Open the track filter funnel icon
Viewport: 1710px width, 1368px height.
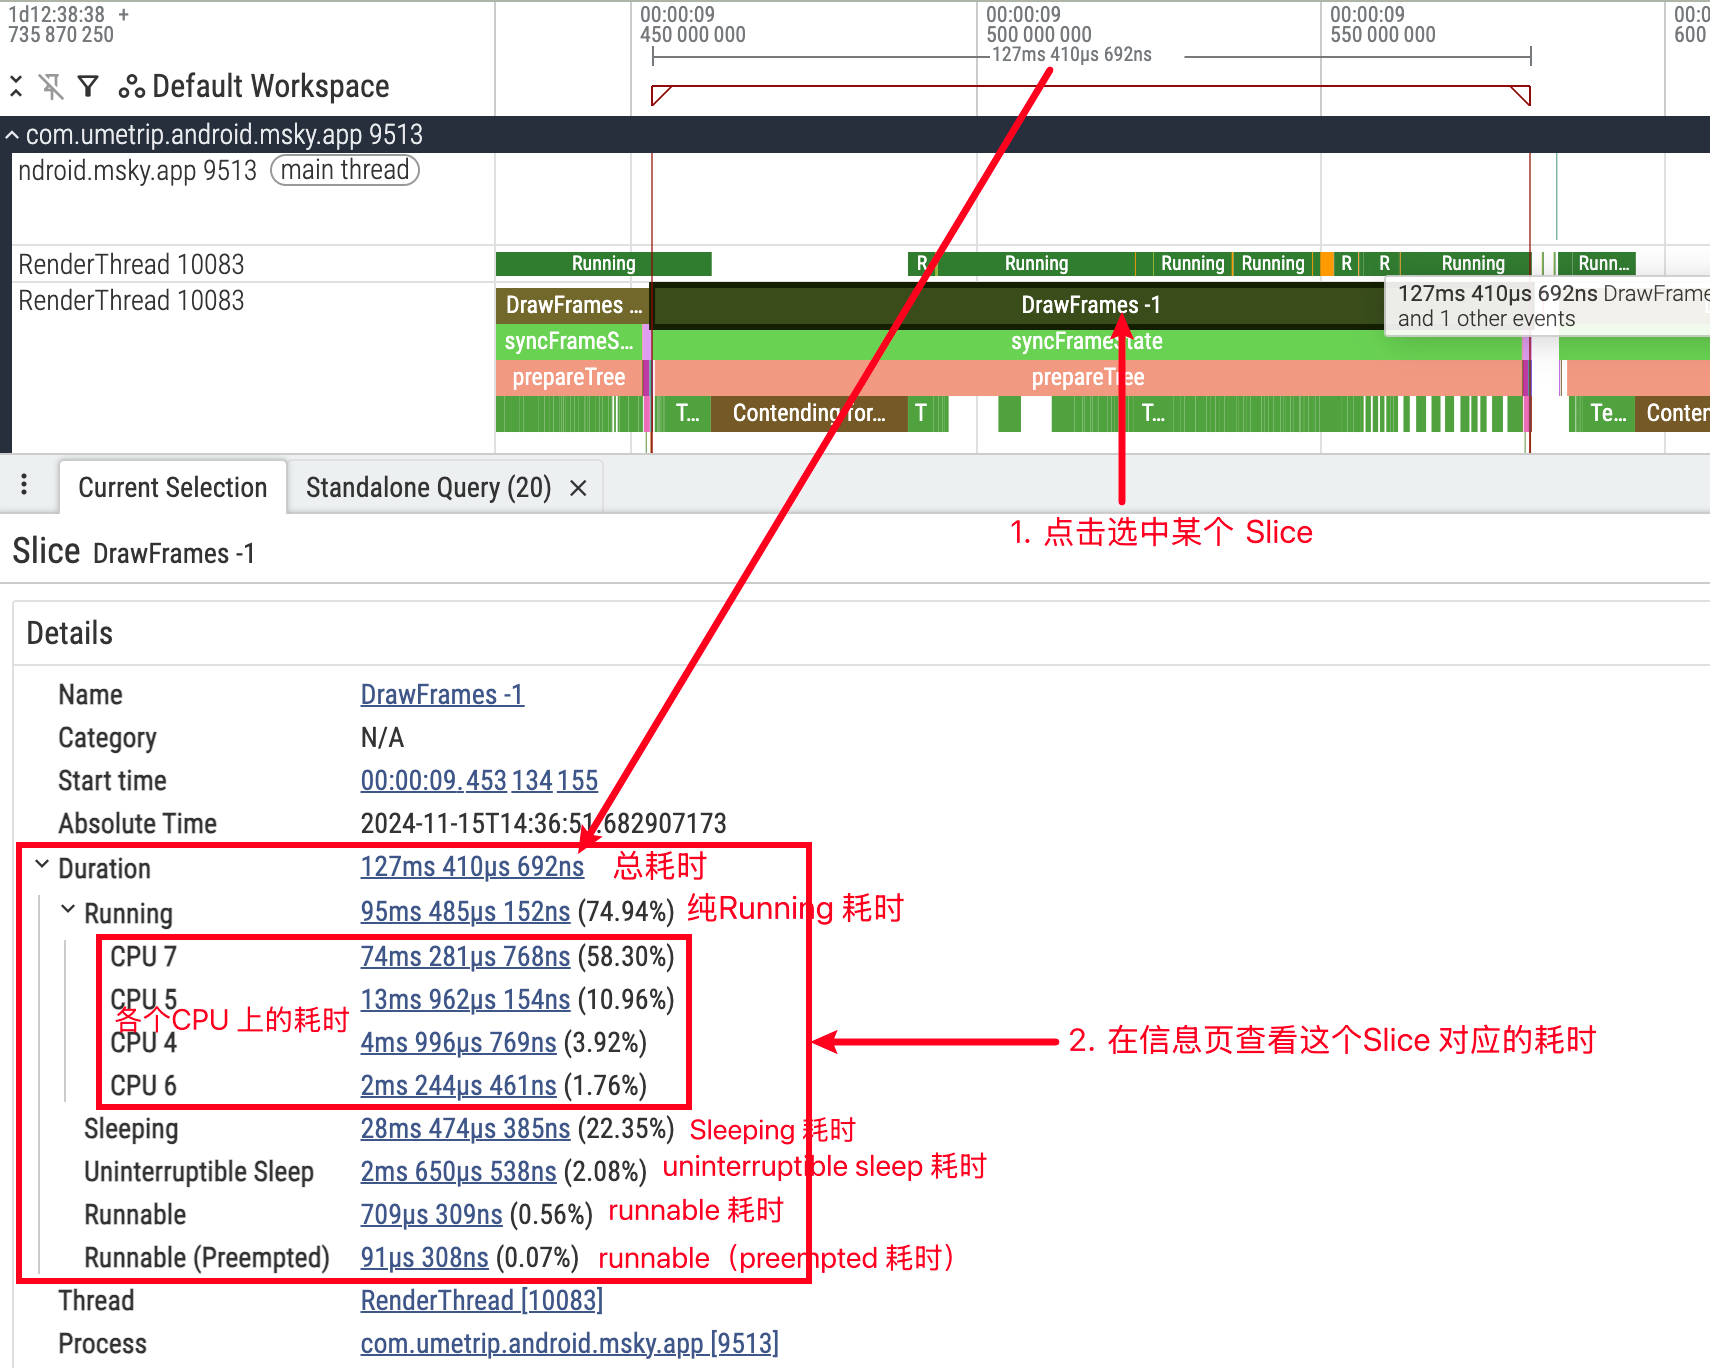tap(88, 87)
